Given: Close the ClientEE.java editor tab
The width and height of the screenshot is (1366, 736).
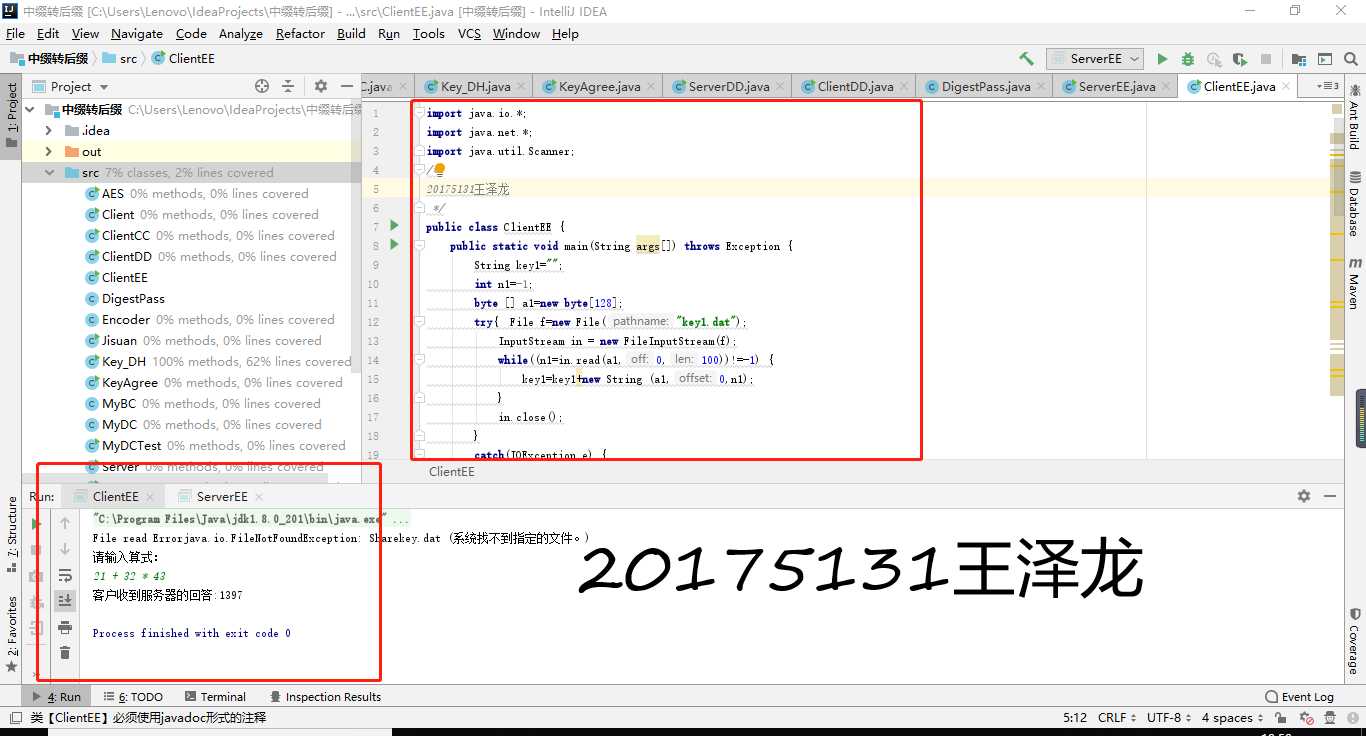Looking at the screenshot, I should pos(1286,87).
